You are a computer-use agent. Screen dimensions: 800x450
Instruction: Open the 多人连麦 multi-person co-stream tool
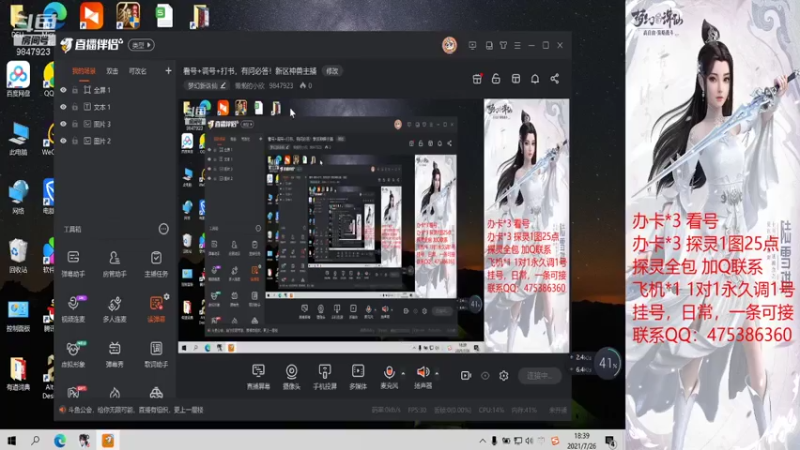tap(114, 309)
